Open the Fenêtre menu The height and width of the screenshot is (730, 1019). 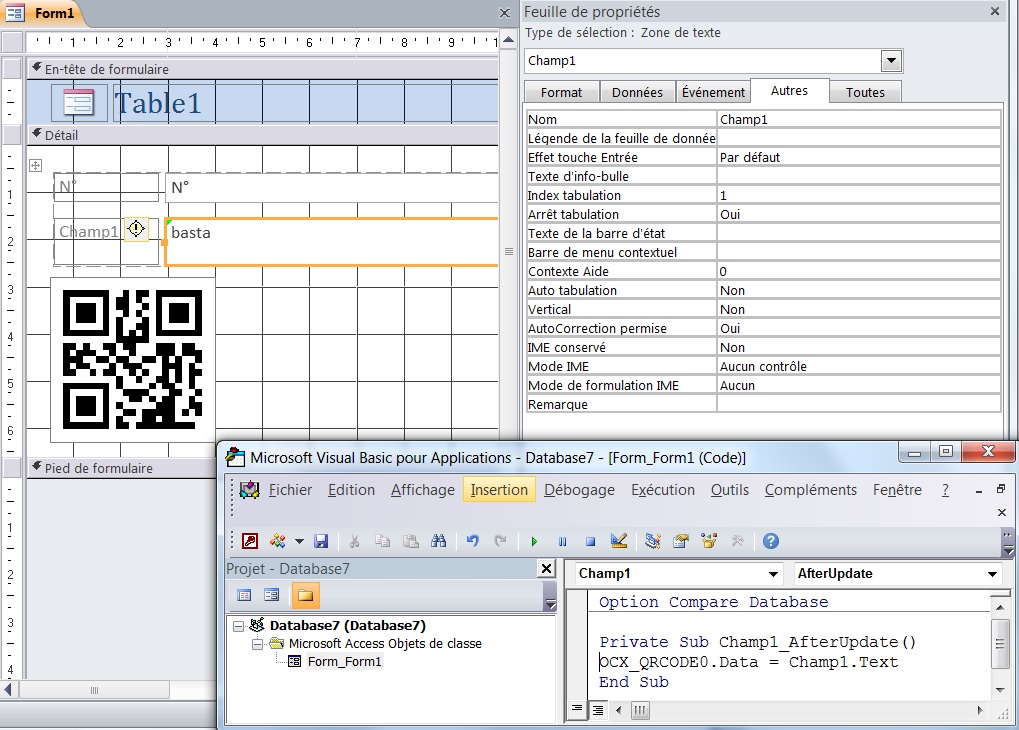point(897,489)
